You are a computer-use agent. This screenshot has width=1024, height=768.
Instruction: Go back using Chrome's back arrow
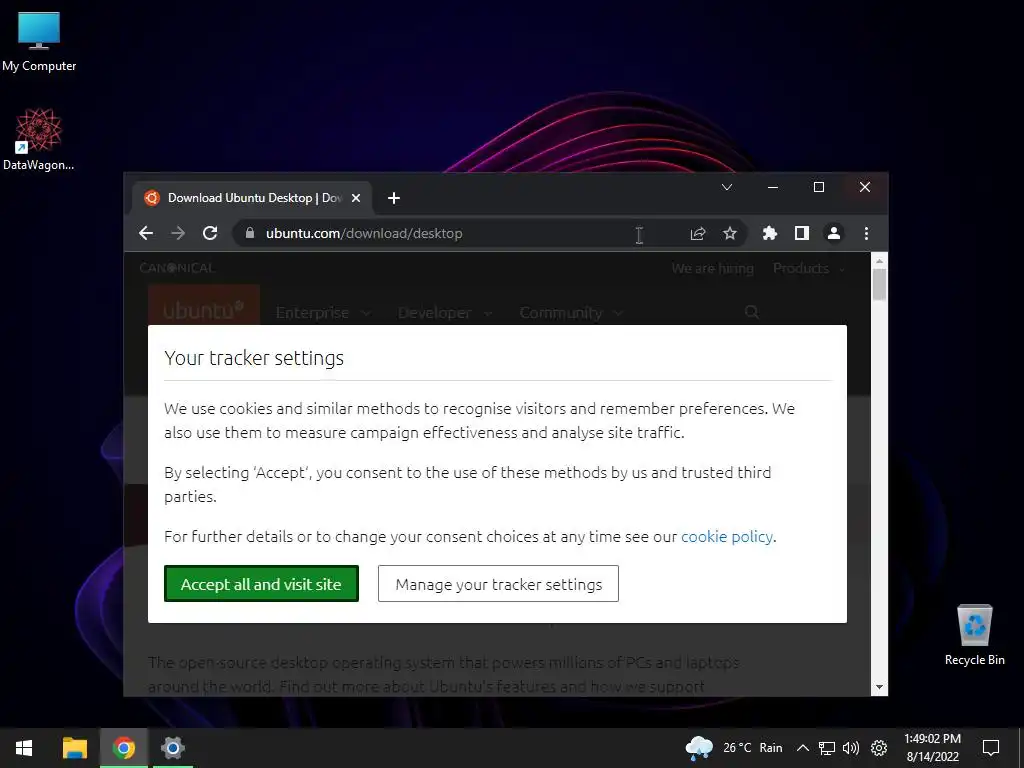point(146,233)
